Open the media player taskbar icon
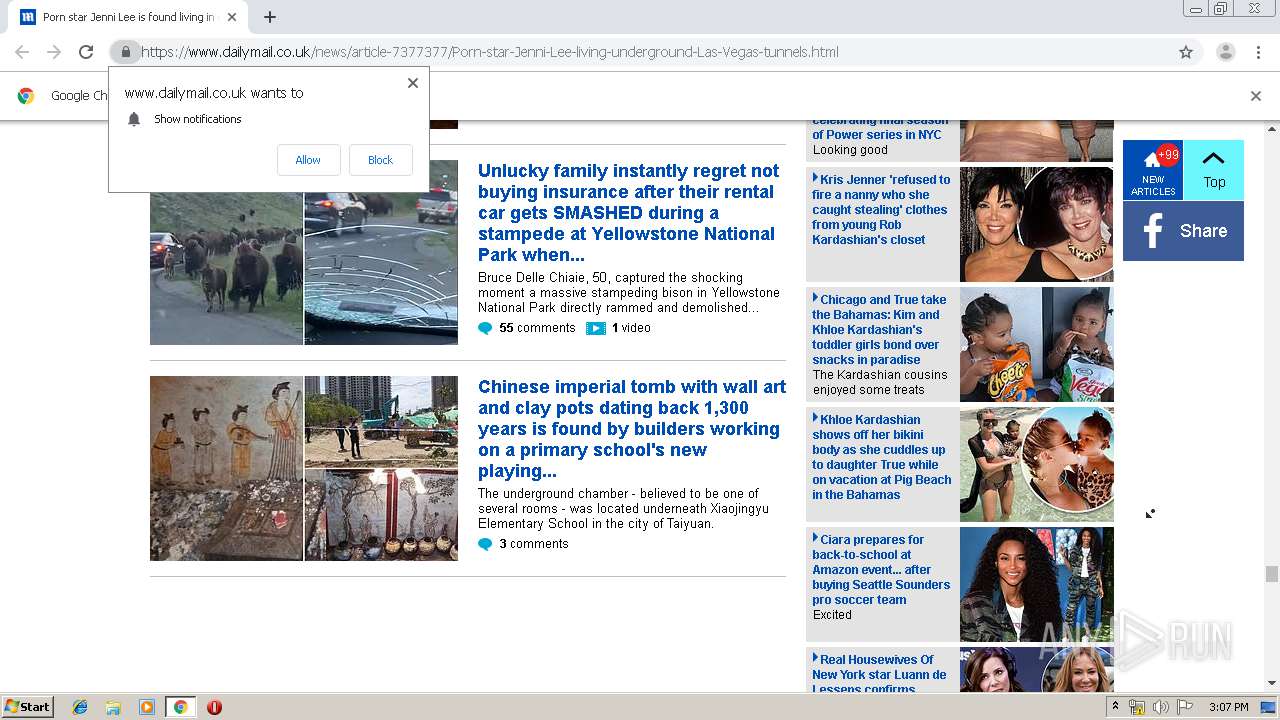The height and width of the screenshot is (720, 1280). [x=147, y=707]
